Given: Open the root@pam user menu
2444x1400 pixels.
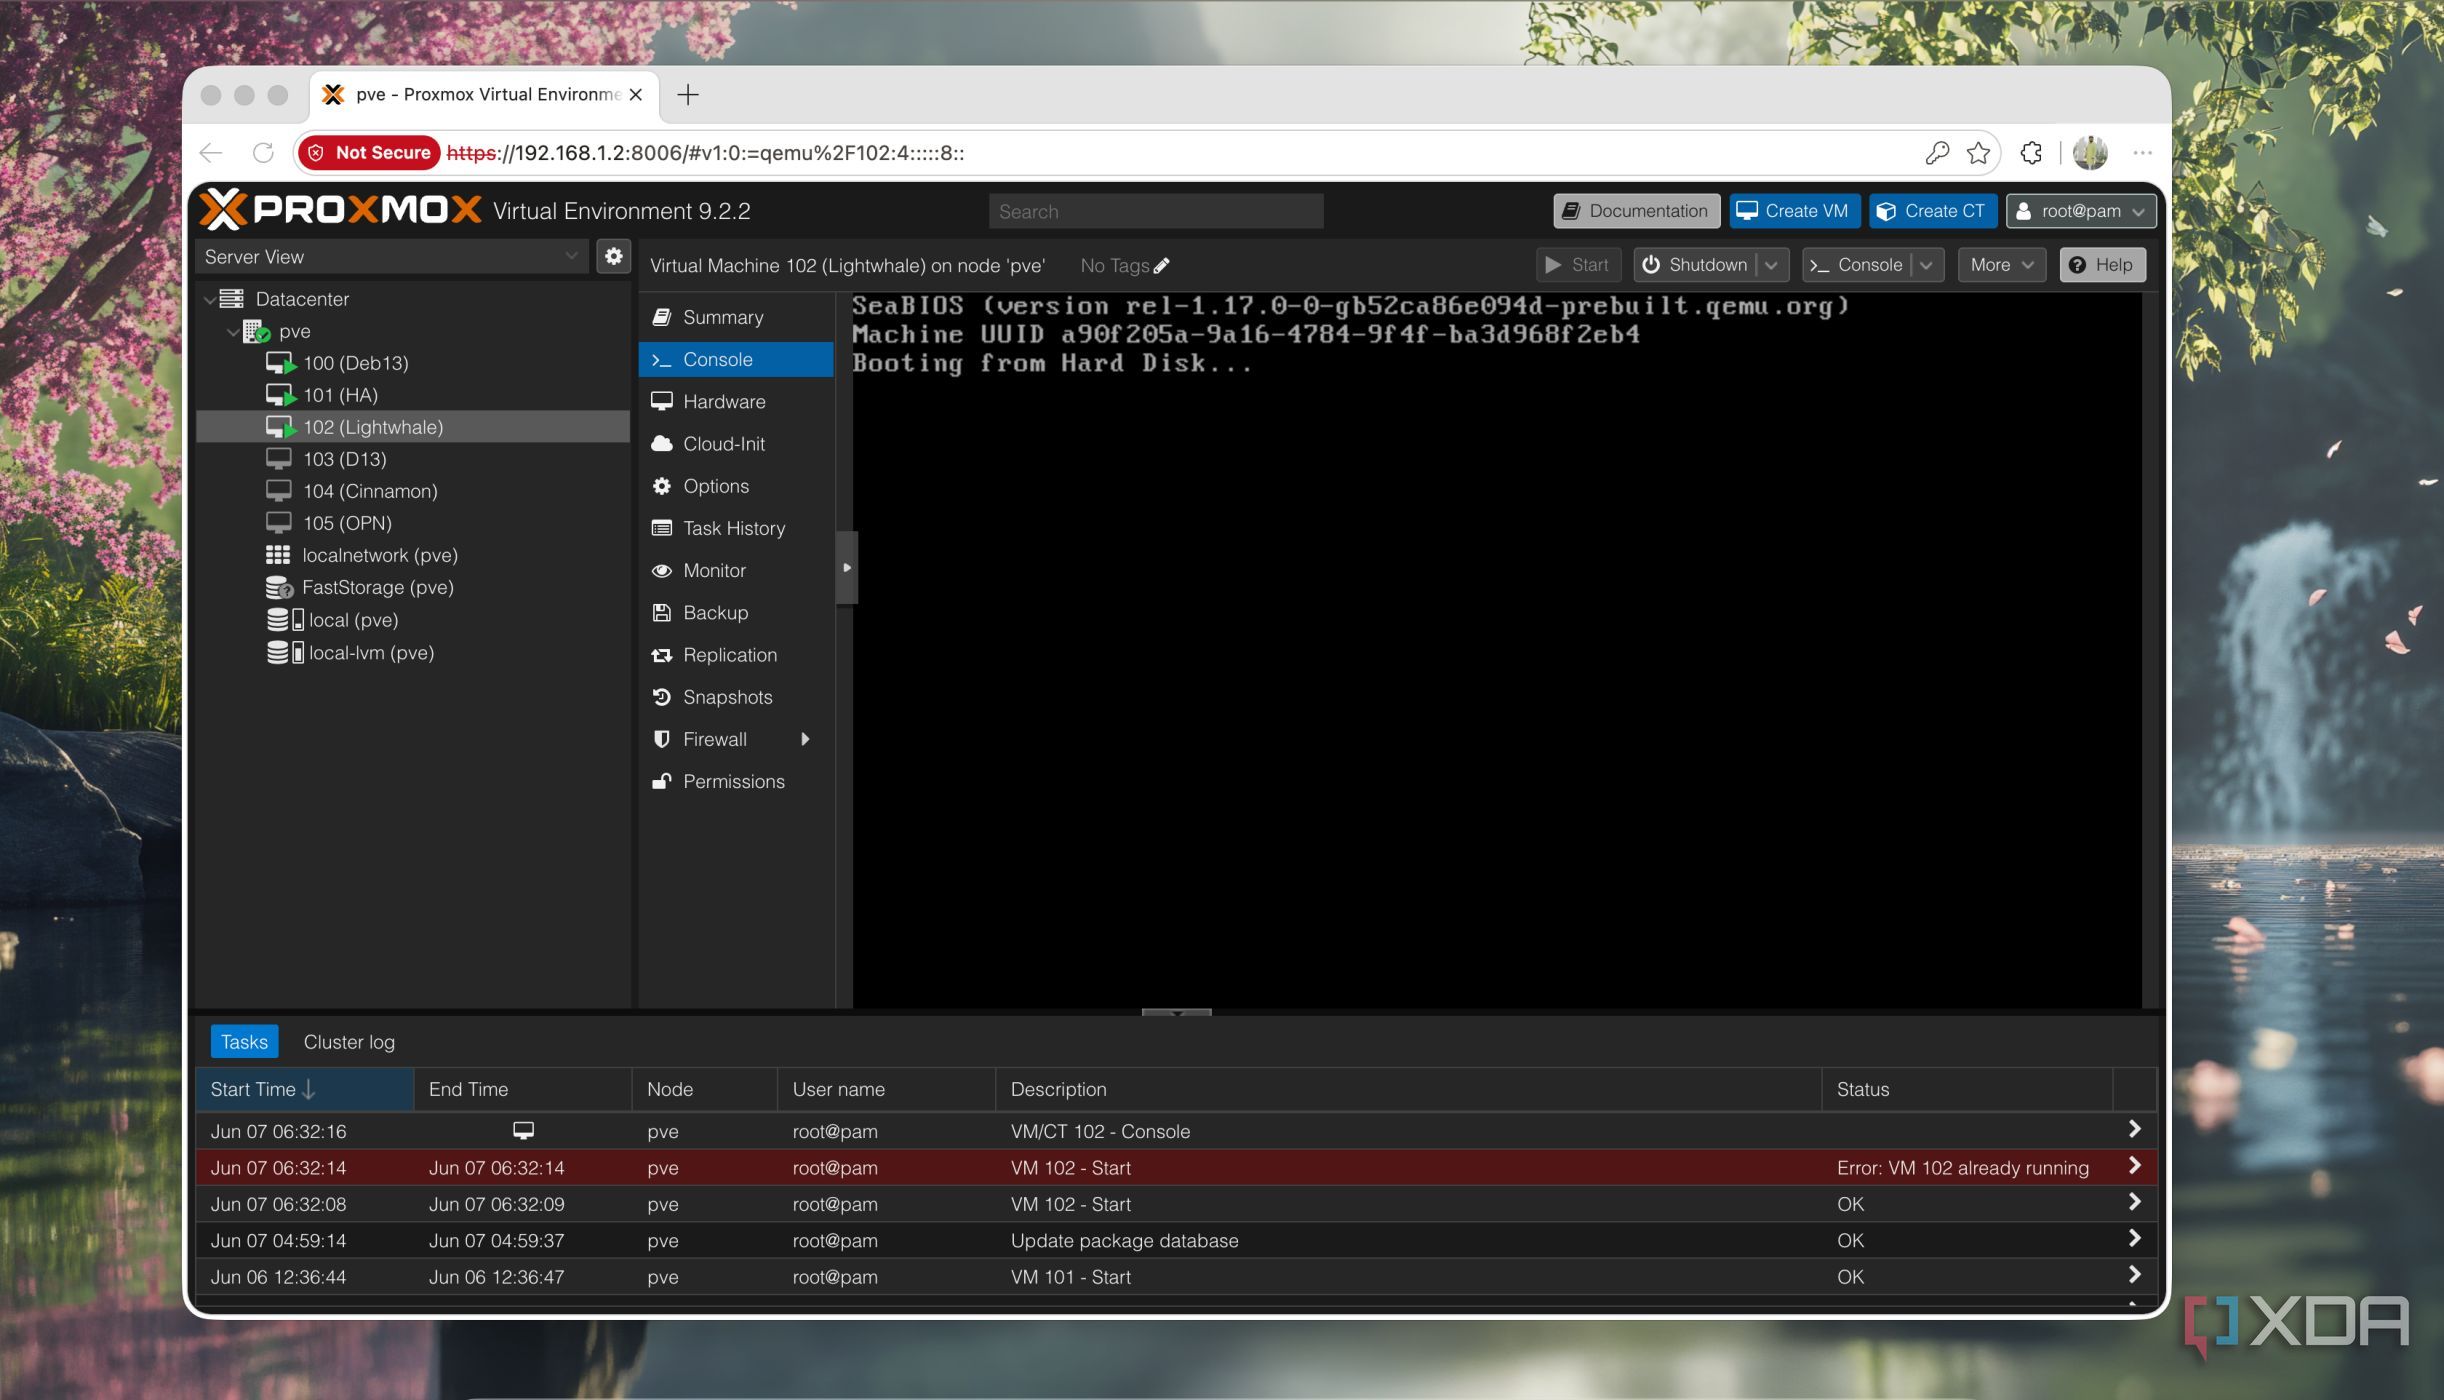Looking at the screenshot, I should (x=2081, y=211).
